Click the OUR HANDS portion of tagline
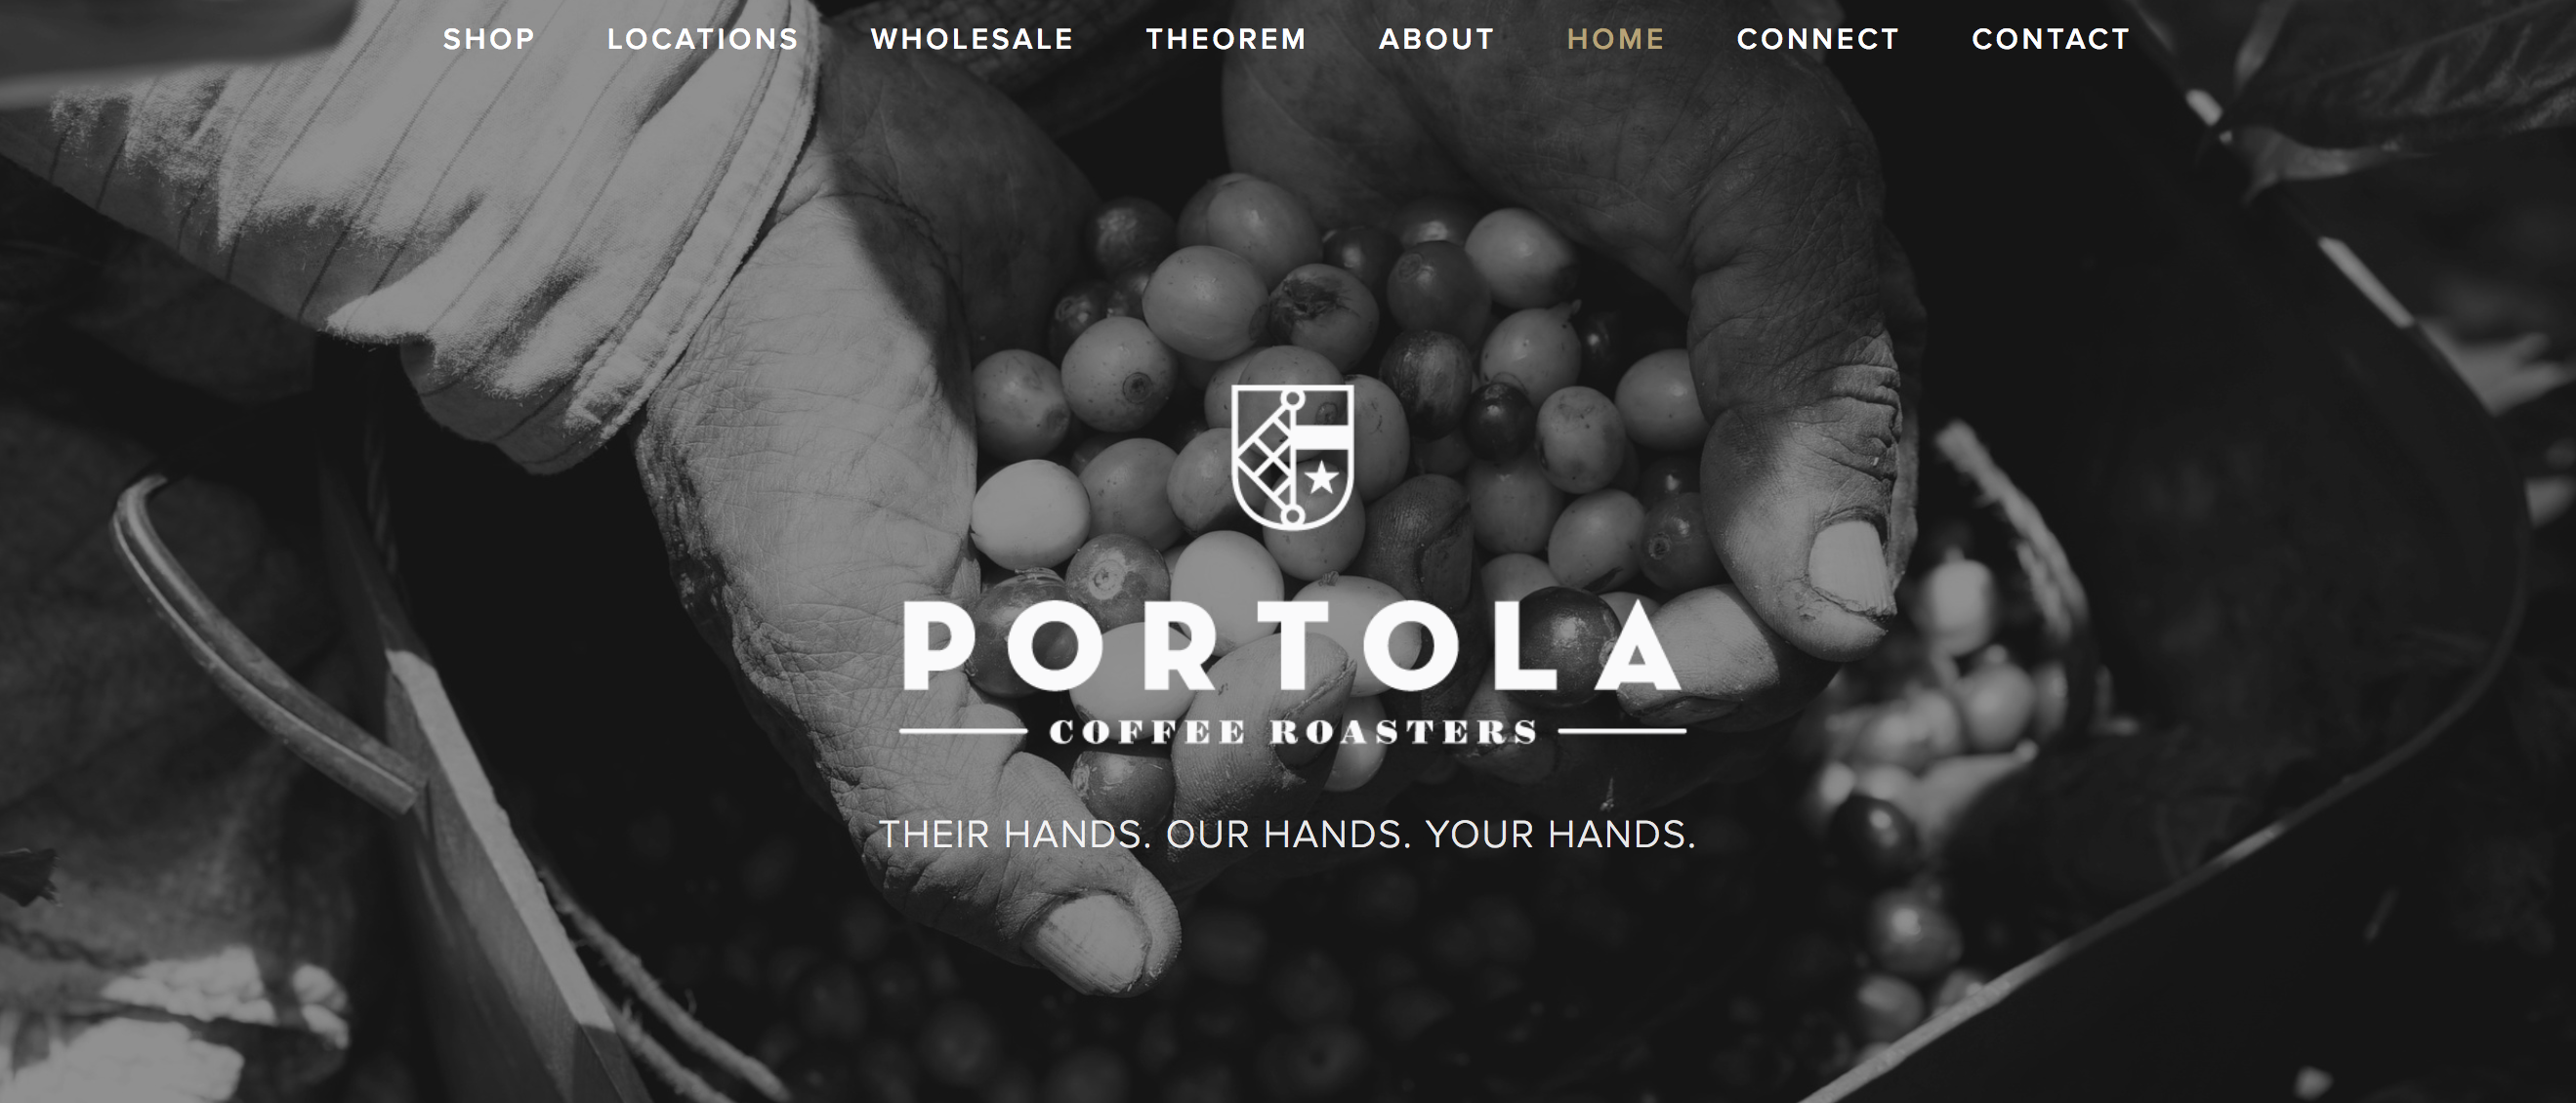The height and width of the screenshot is (1103, 2576). [x=1288, y=835]
